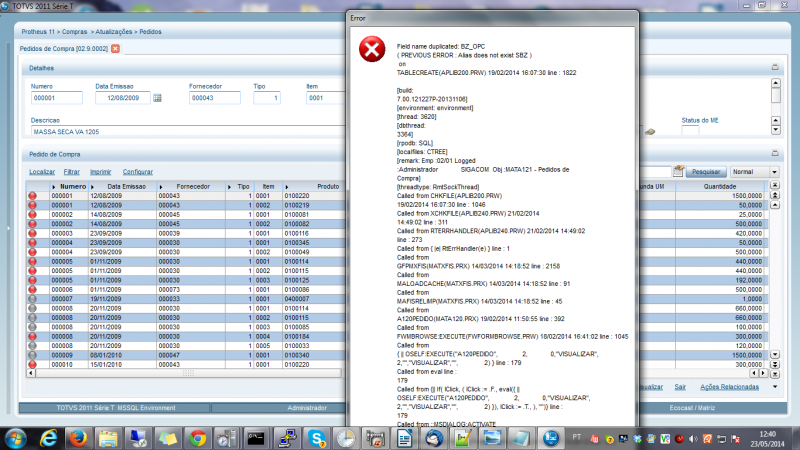Open Windows Explorer folder in taskbar

coord(108,438)
